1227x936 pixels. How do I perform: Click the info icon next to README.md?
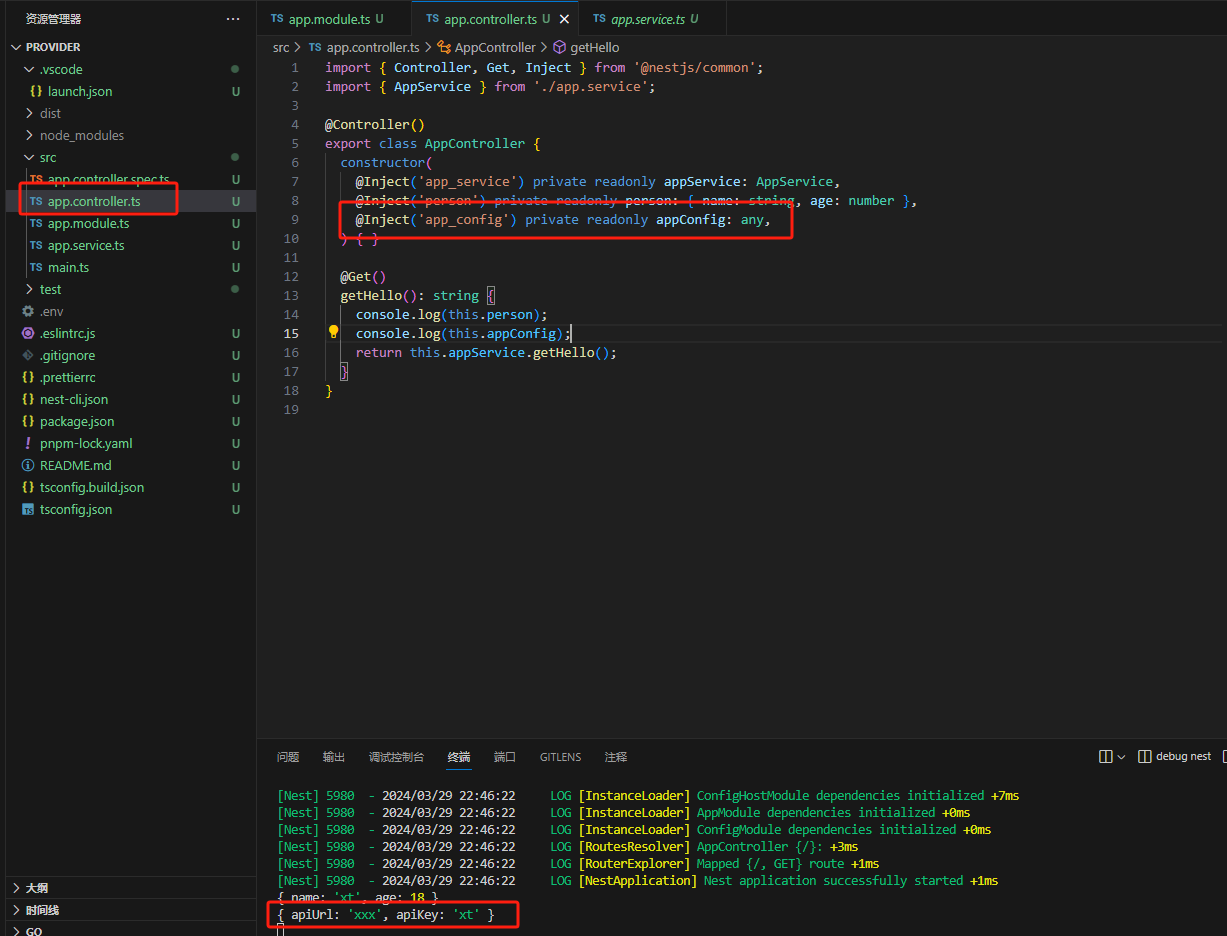click(28, 465)
